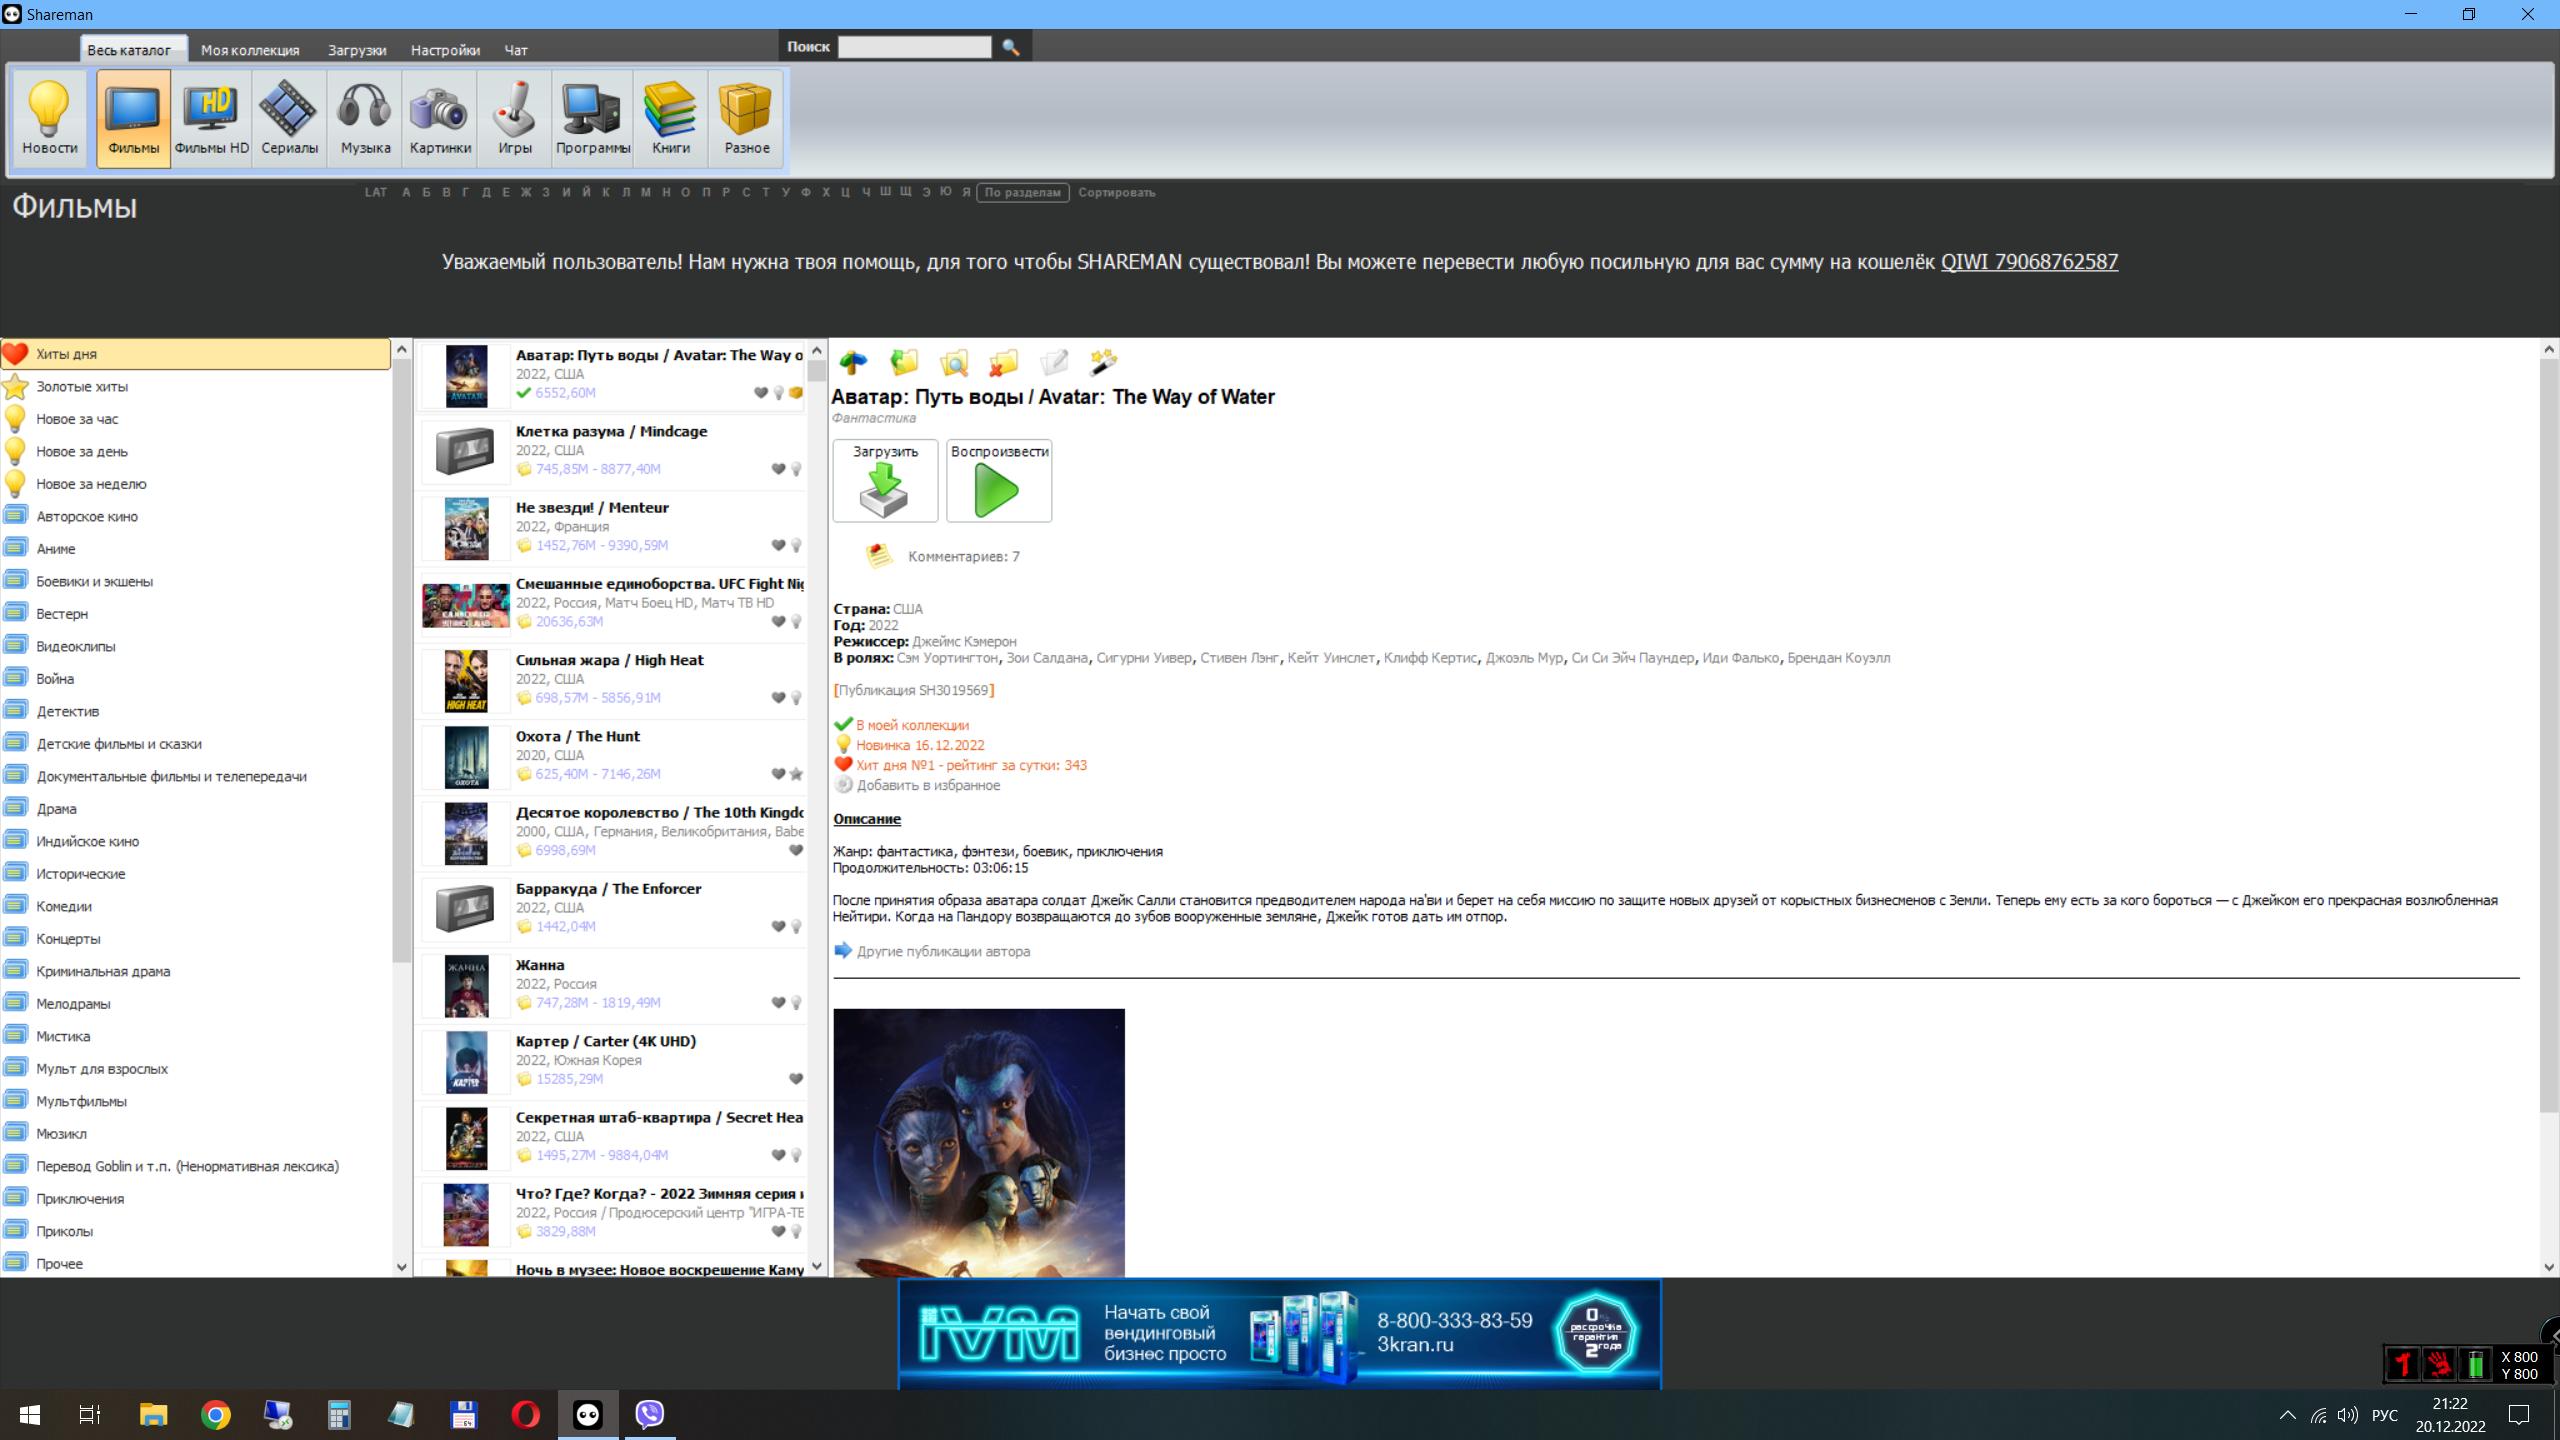Switch to the Моя коллекция tab
The height and width of the screenshot is (1440, 2560).
(x=250, y=50)
